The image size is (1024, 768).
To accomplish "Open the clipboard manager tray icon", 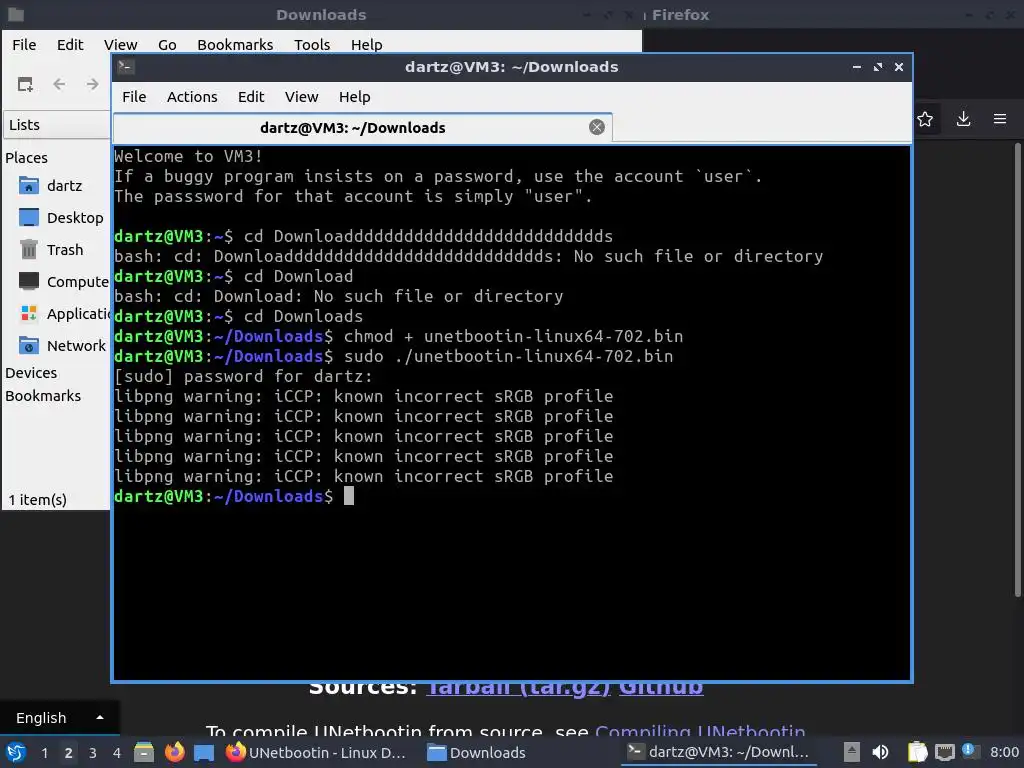I will 917,752.
